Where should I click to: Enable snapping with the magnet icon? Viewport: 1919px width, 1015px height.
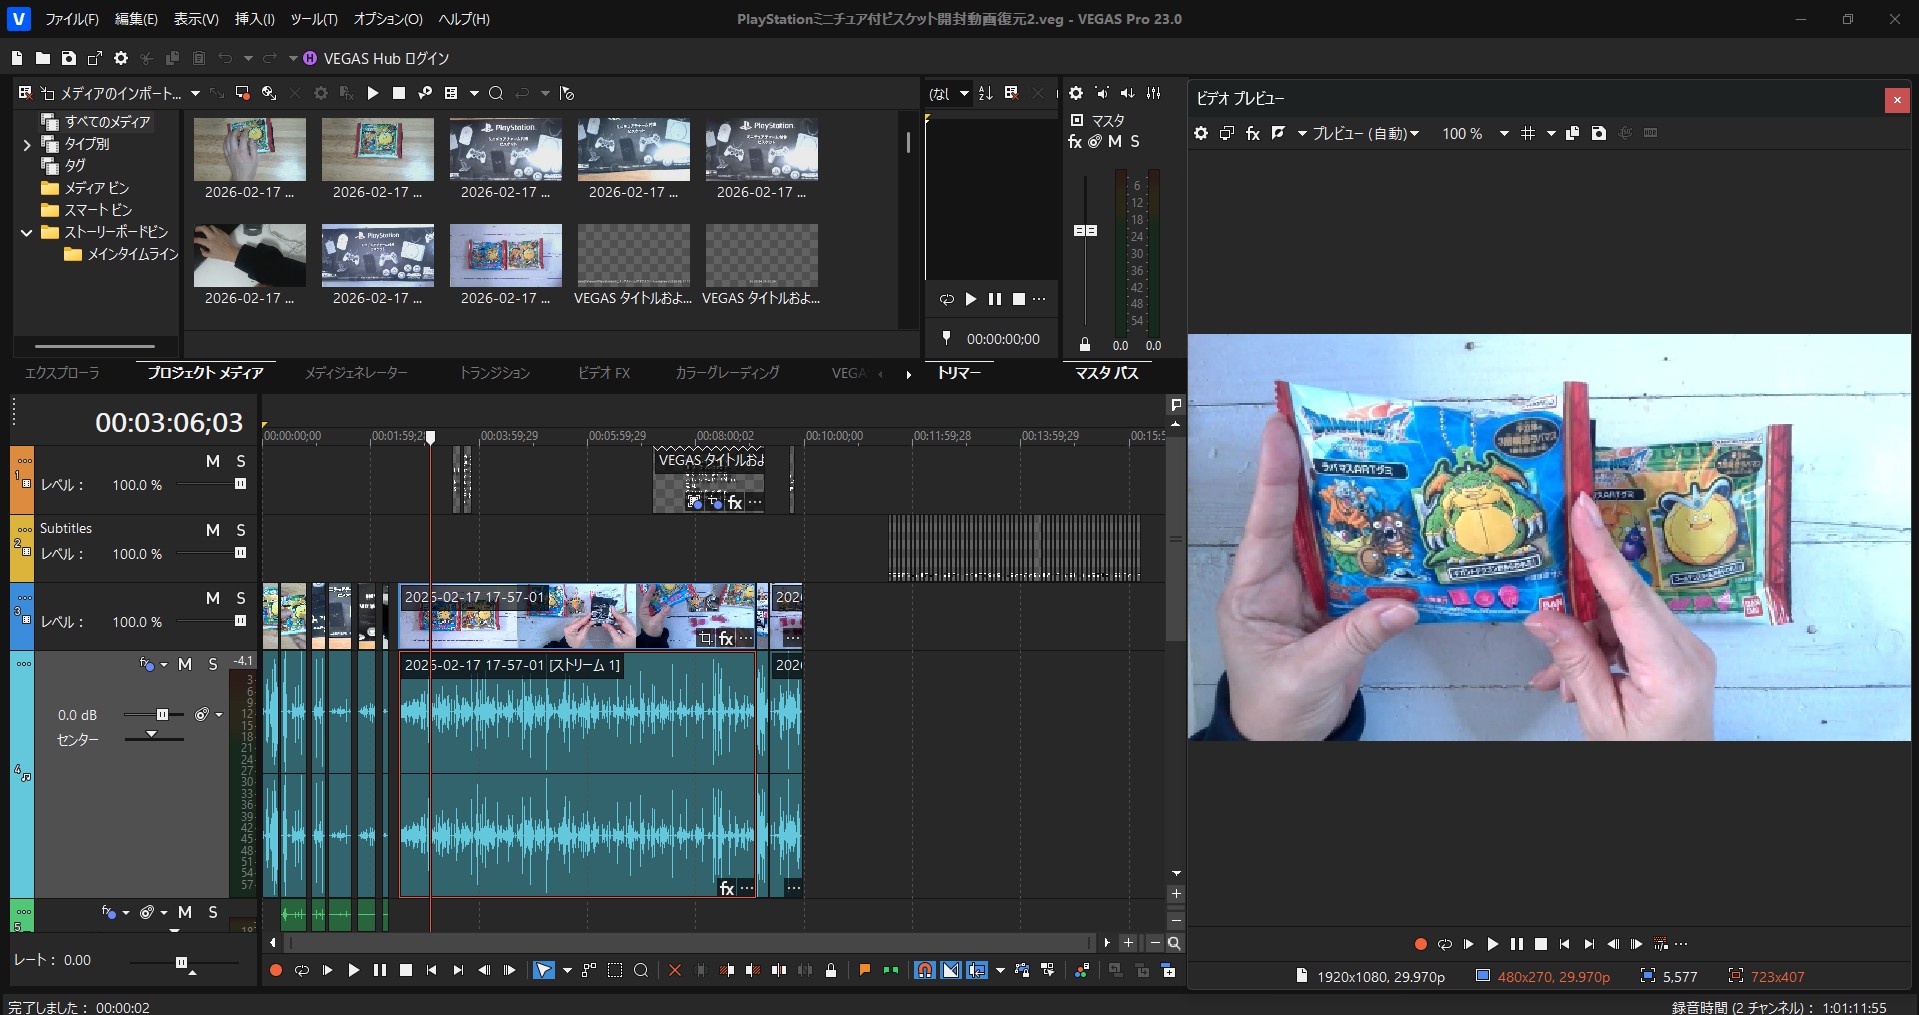pos(924,970)
